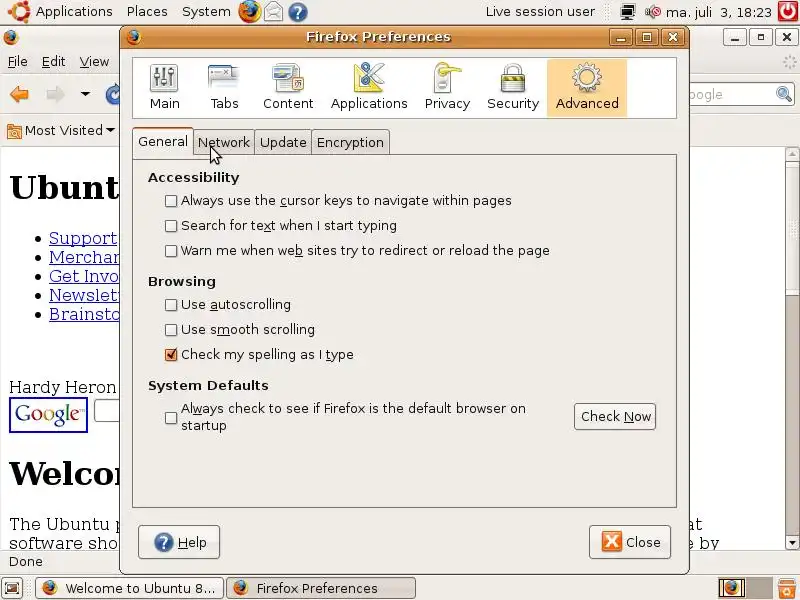This screenshot has width=800, height=600.
Task: Switch to the General tab
Action: click(163, 141)
